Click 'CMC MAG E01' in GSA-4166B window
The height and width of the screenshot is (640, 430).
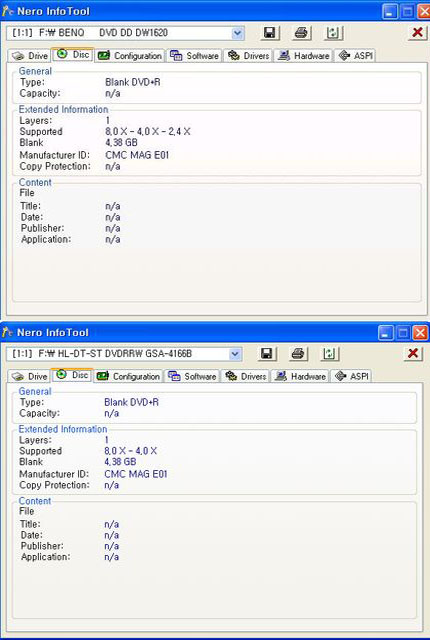pyautogui.click(x=136, y=474)
